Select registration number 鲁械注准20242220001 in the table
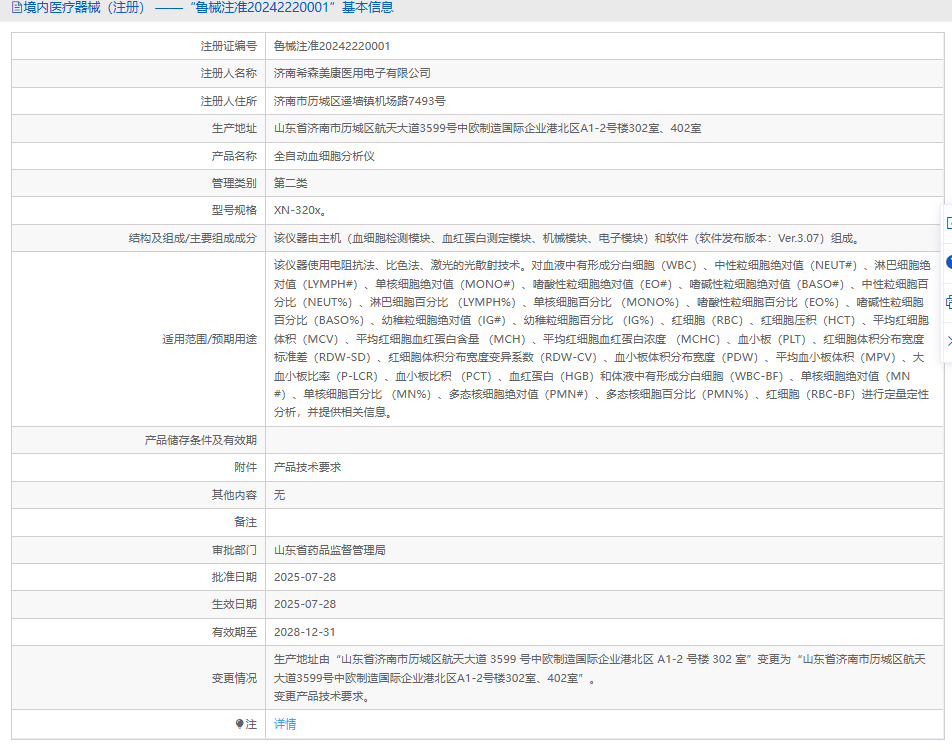Screen dimensions: 952x749 332,46
